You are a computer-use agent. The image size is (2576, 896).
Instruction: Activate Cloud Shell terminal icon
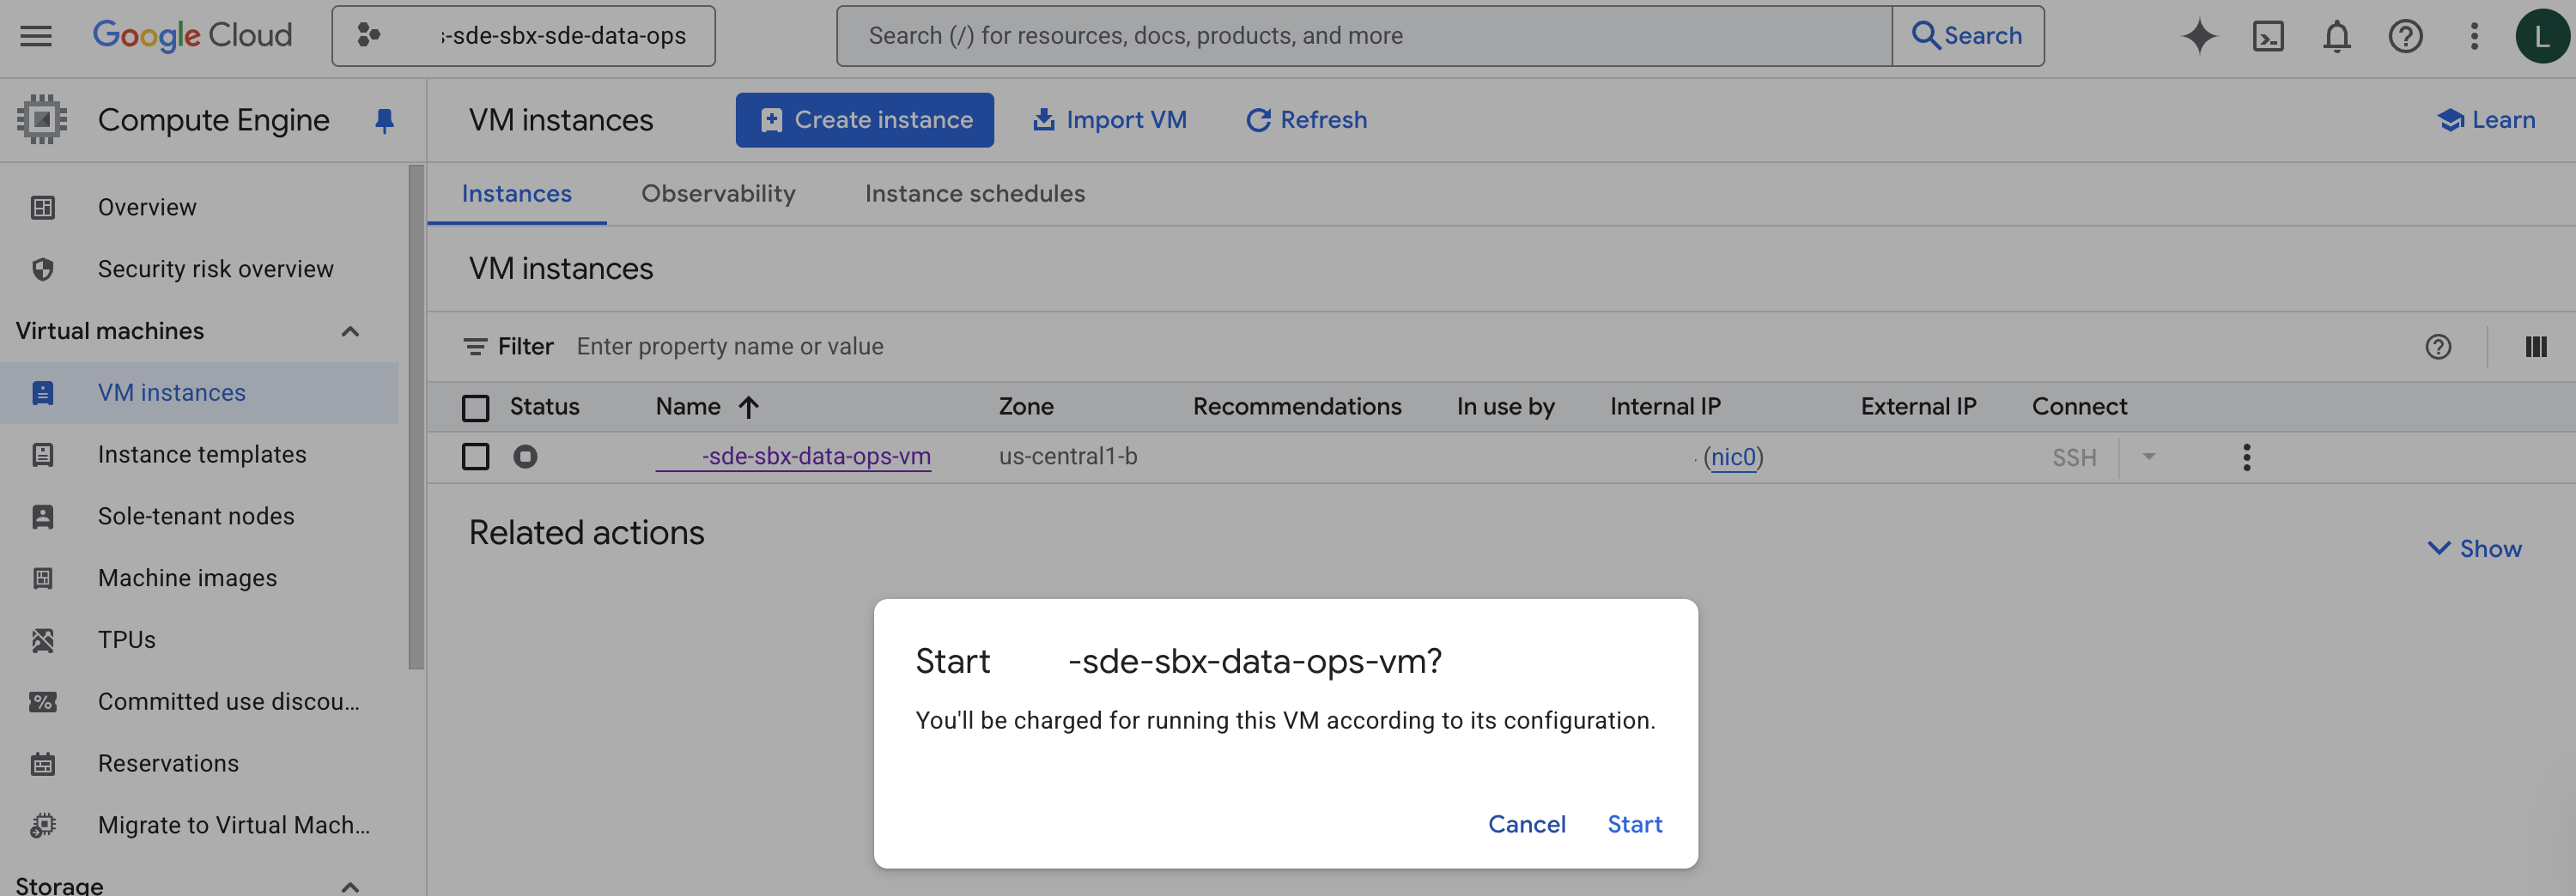pyautogui.click(x=2267, y=36)
